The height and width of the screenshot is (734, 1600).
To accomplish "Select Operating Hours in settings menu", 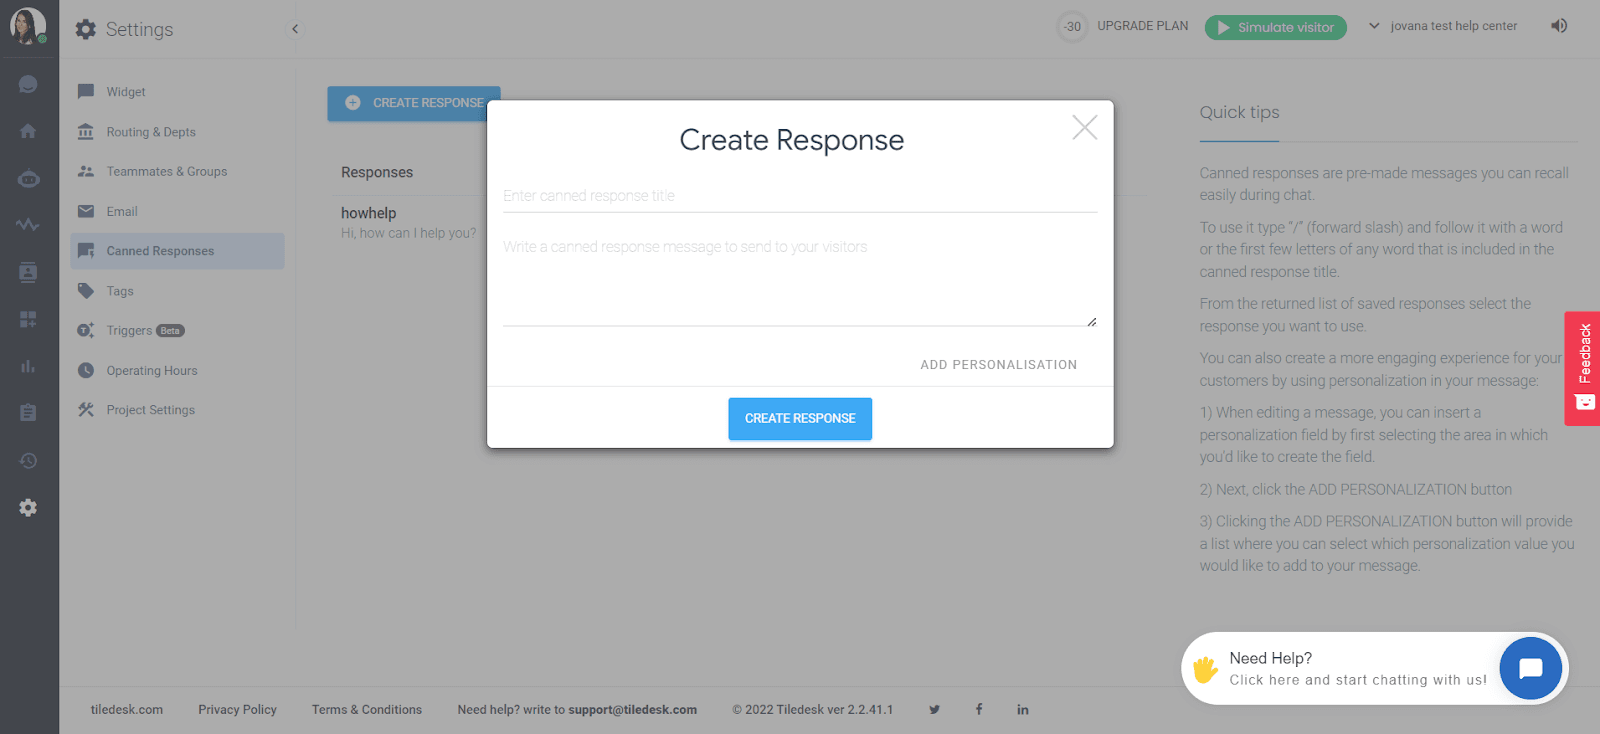I will point(152,370).
